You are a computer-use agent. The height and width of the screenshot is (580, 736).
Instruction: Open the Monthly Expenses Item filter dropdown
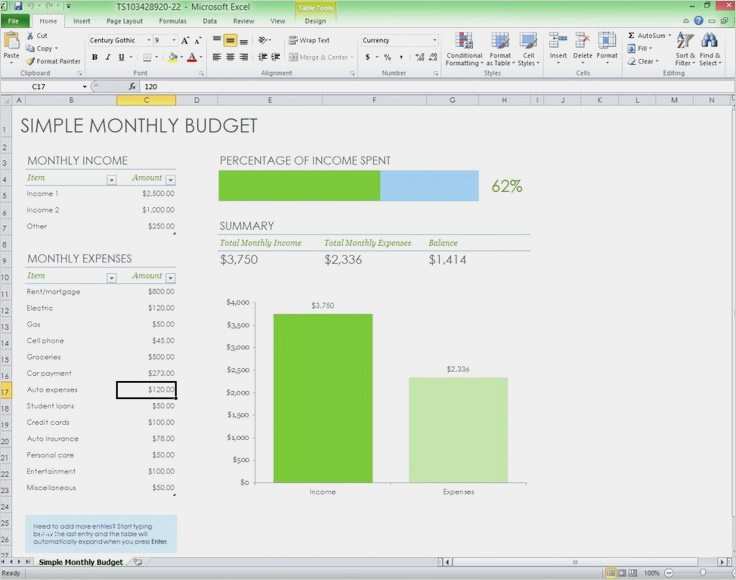[111, 278]
